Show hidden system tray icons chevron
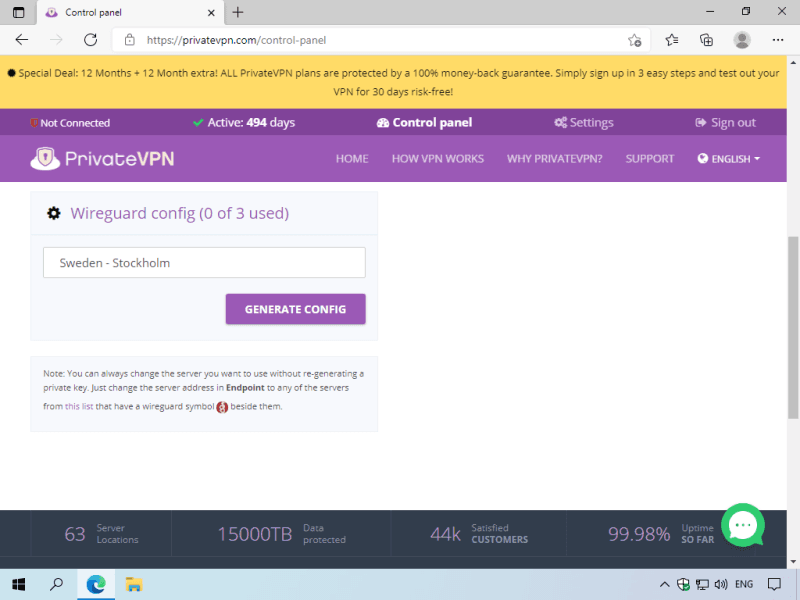Image resolution: width=800 pixels, height=600 pixels. coord(665,584)
